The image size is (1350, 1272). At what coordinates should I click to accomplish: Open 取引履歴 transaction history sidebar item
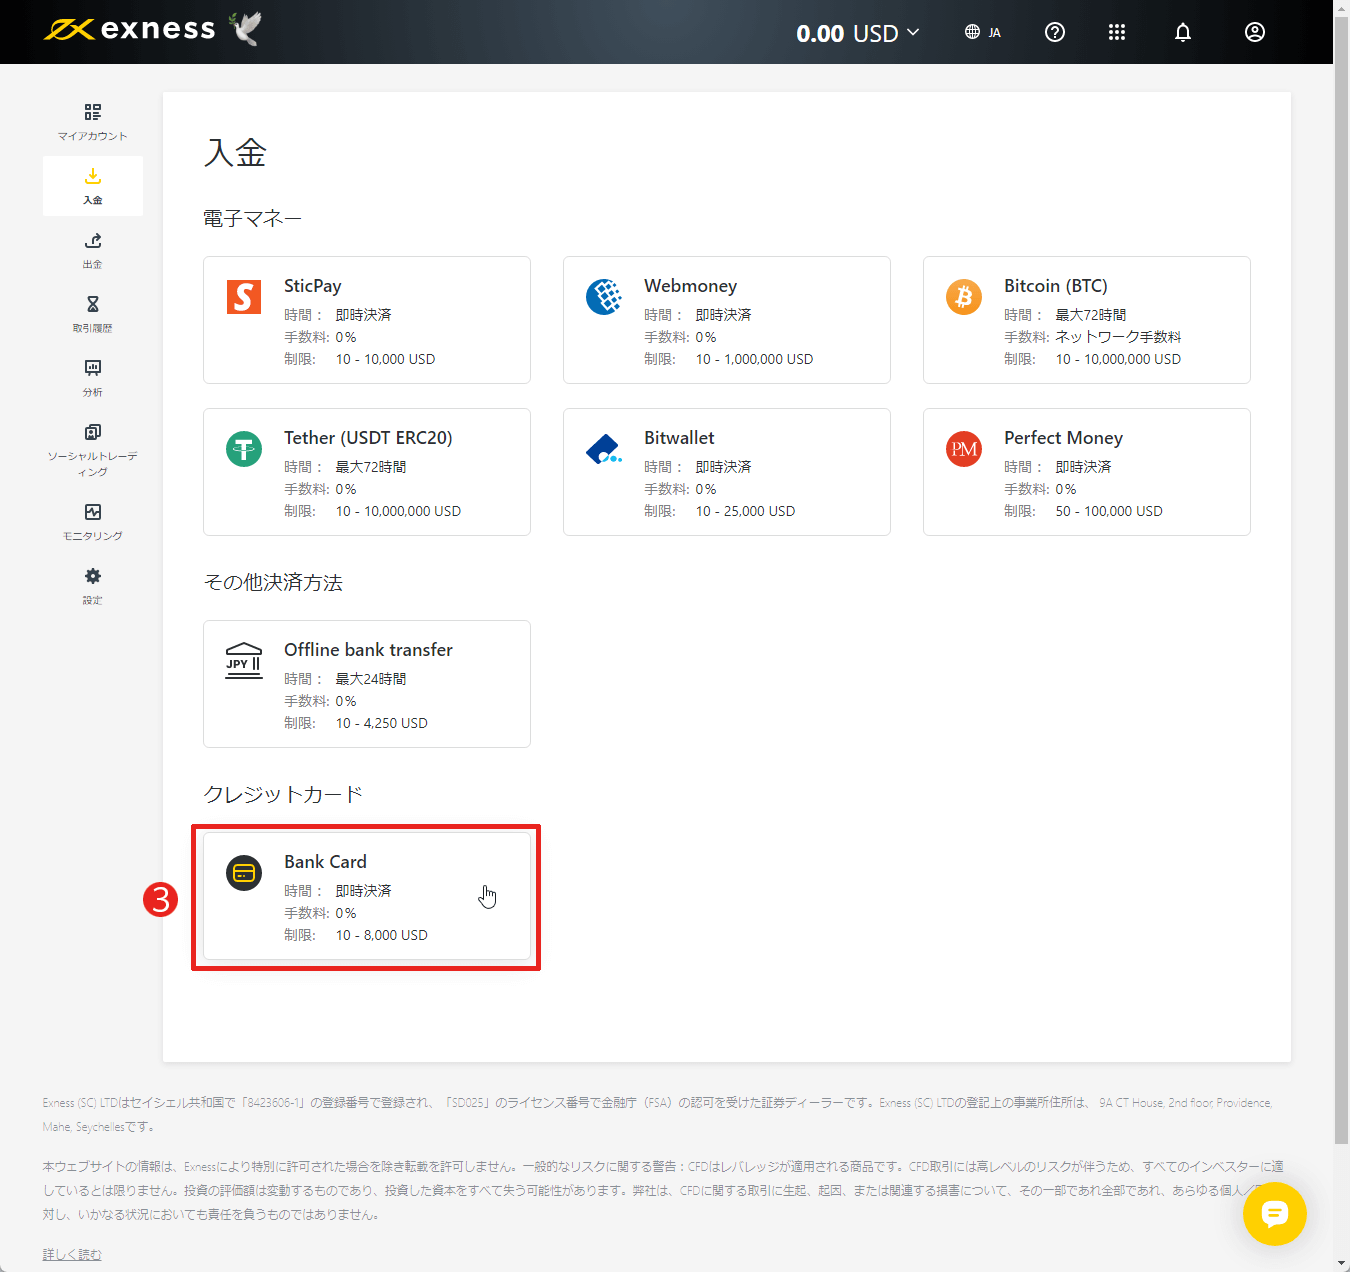click(93, 314)
